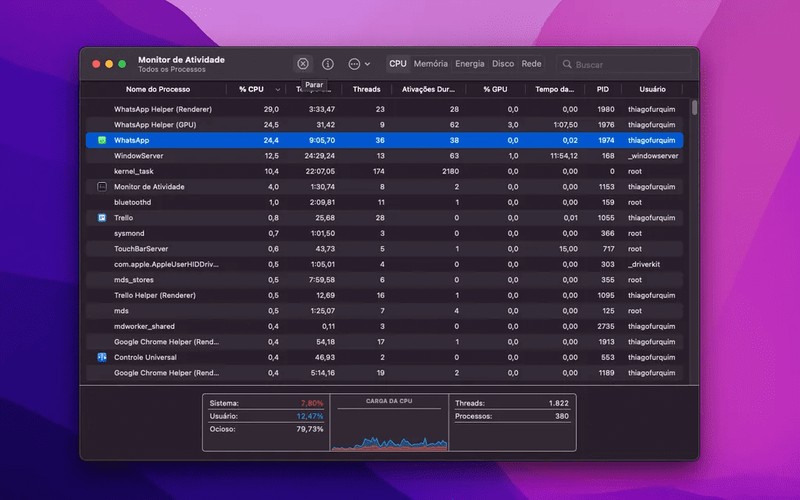Expand the chevron next to the ellipsis button

367,64
